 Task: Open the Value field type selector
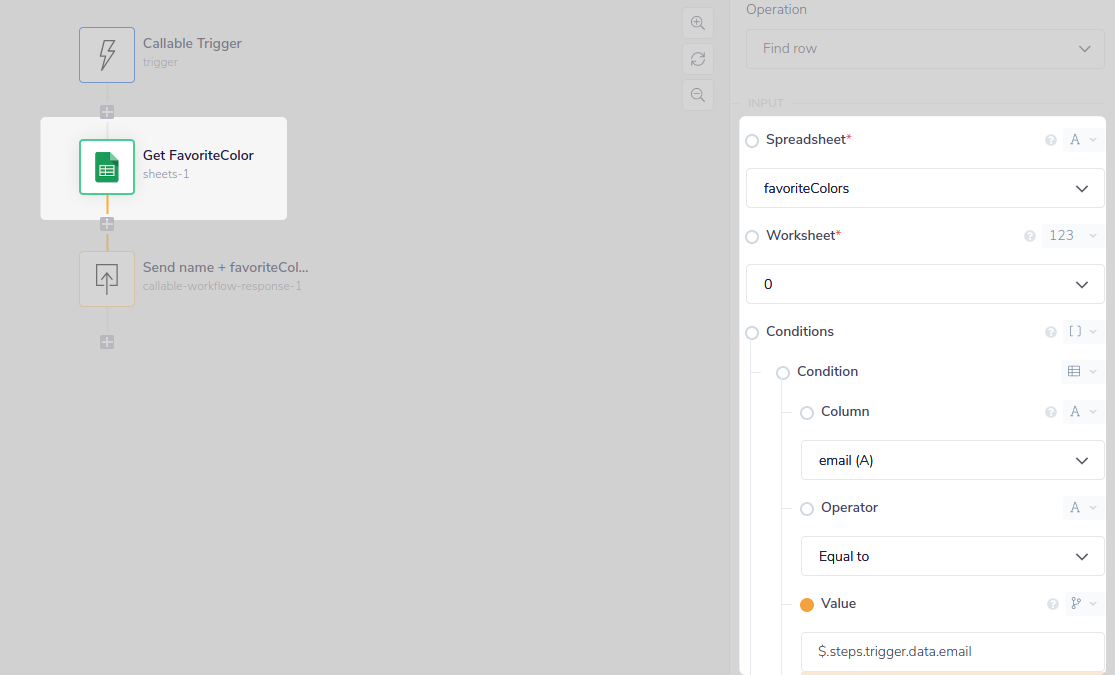tap(1082, 604)
